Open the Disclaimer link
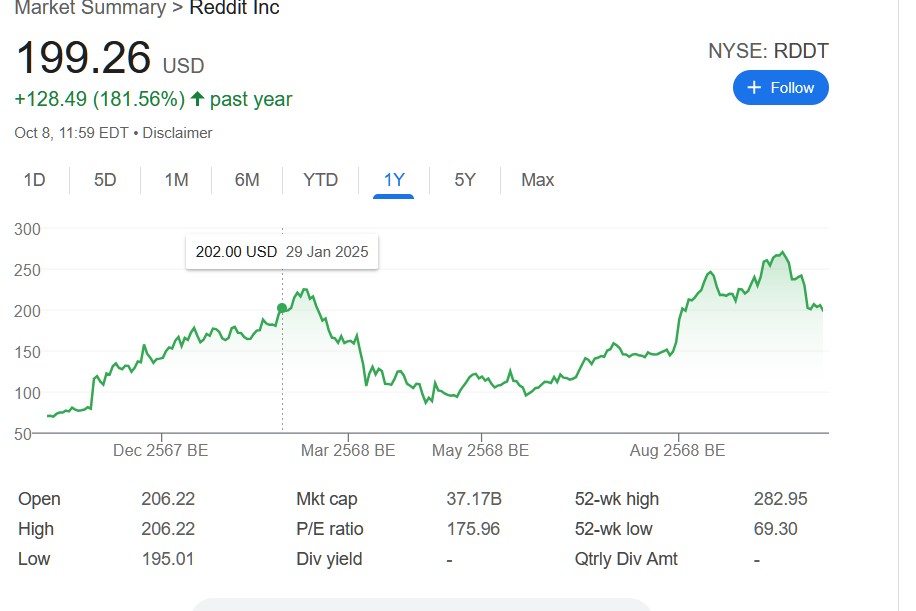The width and height of the screenshot is (916, 611). [x=177, y=133]
